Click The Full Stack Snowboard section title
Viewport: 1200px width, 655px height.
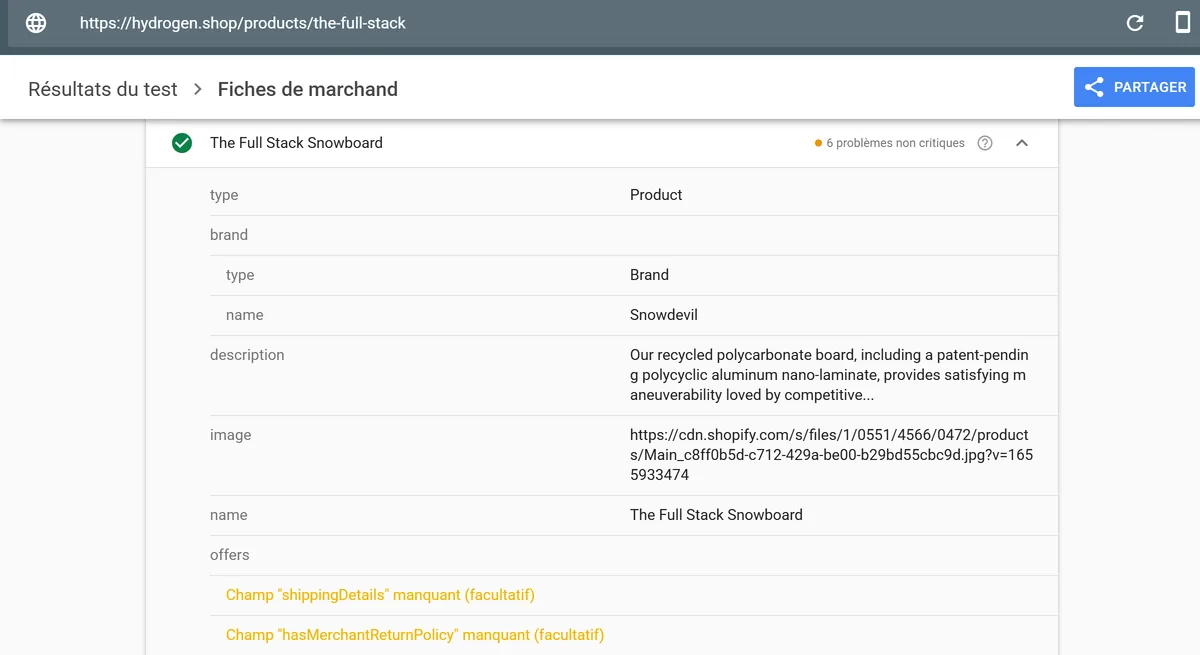pyautogui.click(x=296, y=143)
